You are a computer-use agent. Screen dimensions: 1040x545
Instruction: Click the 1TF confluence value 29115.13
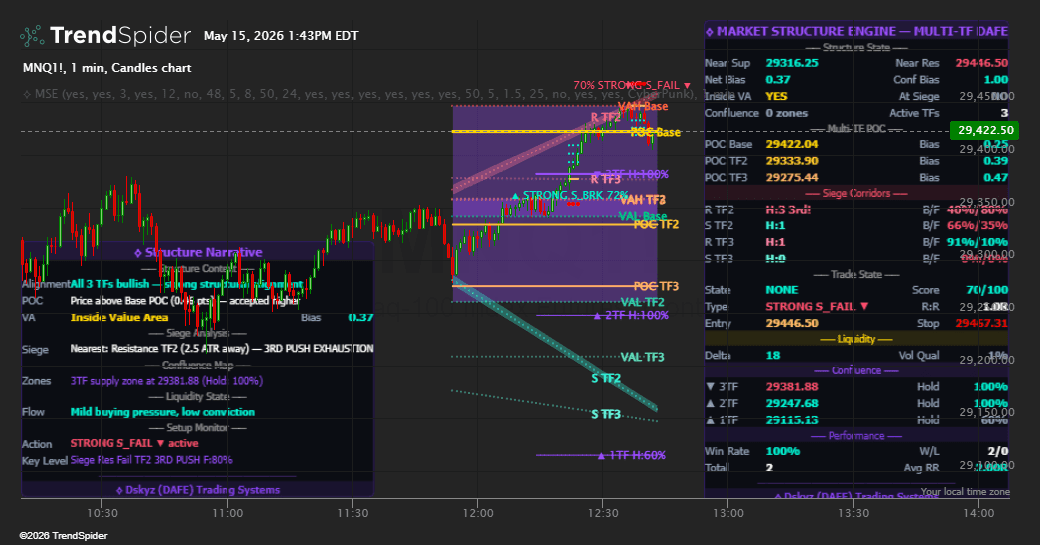[x=792, y=420]
